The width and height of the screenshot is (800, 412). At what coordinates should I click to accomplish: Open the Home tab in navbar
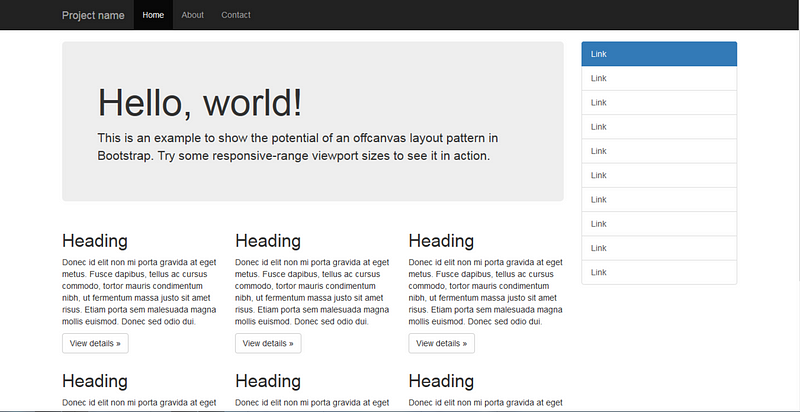[x=153, y=15]
